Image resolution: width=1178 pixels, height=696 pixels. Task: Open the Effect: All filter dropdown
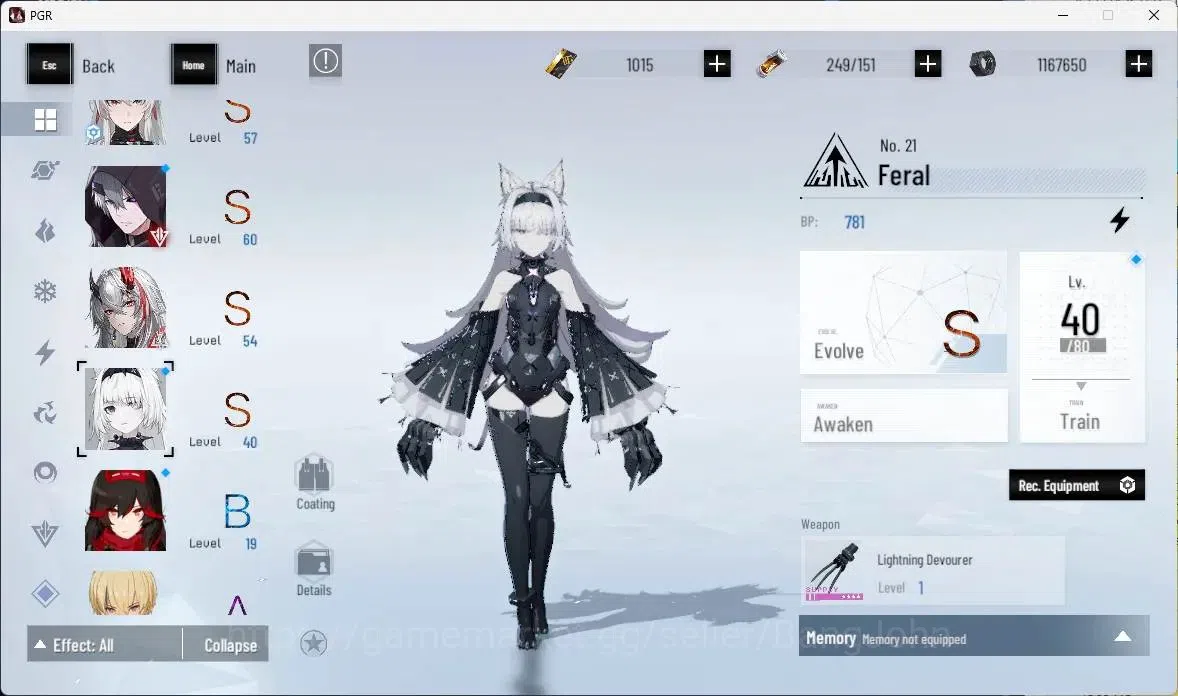click(104, 645)
